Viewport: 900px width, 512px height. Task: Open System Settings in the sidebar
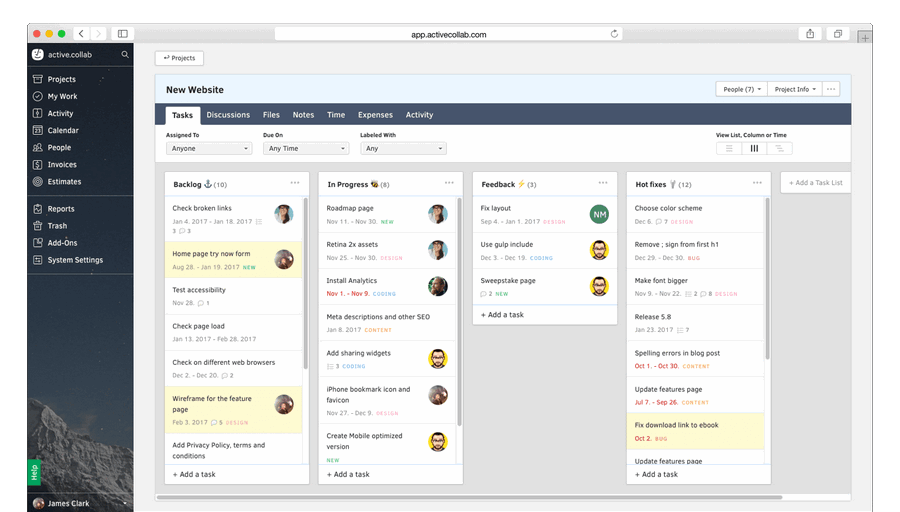click(75, 260)
